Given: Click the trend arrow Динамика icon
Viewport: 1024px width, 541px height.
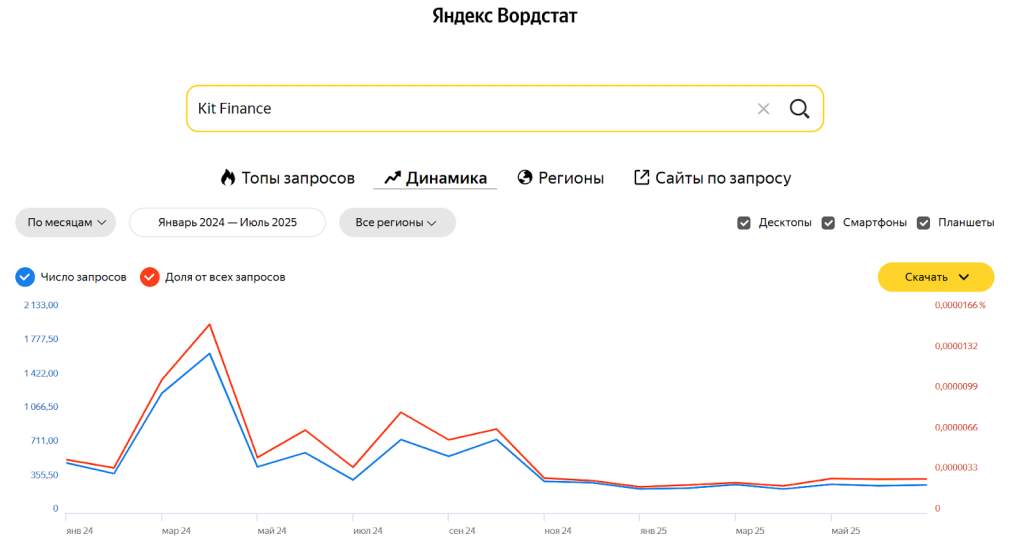Looking at the screenshot, I should point(392,178).
